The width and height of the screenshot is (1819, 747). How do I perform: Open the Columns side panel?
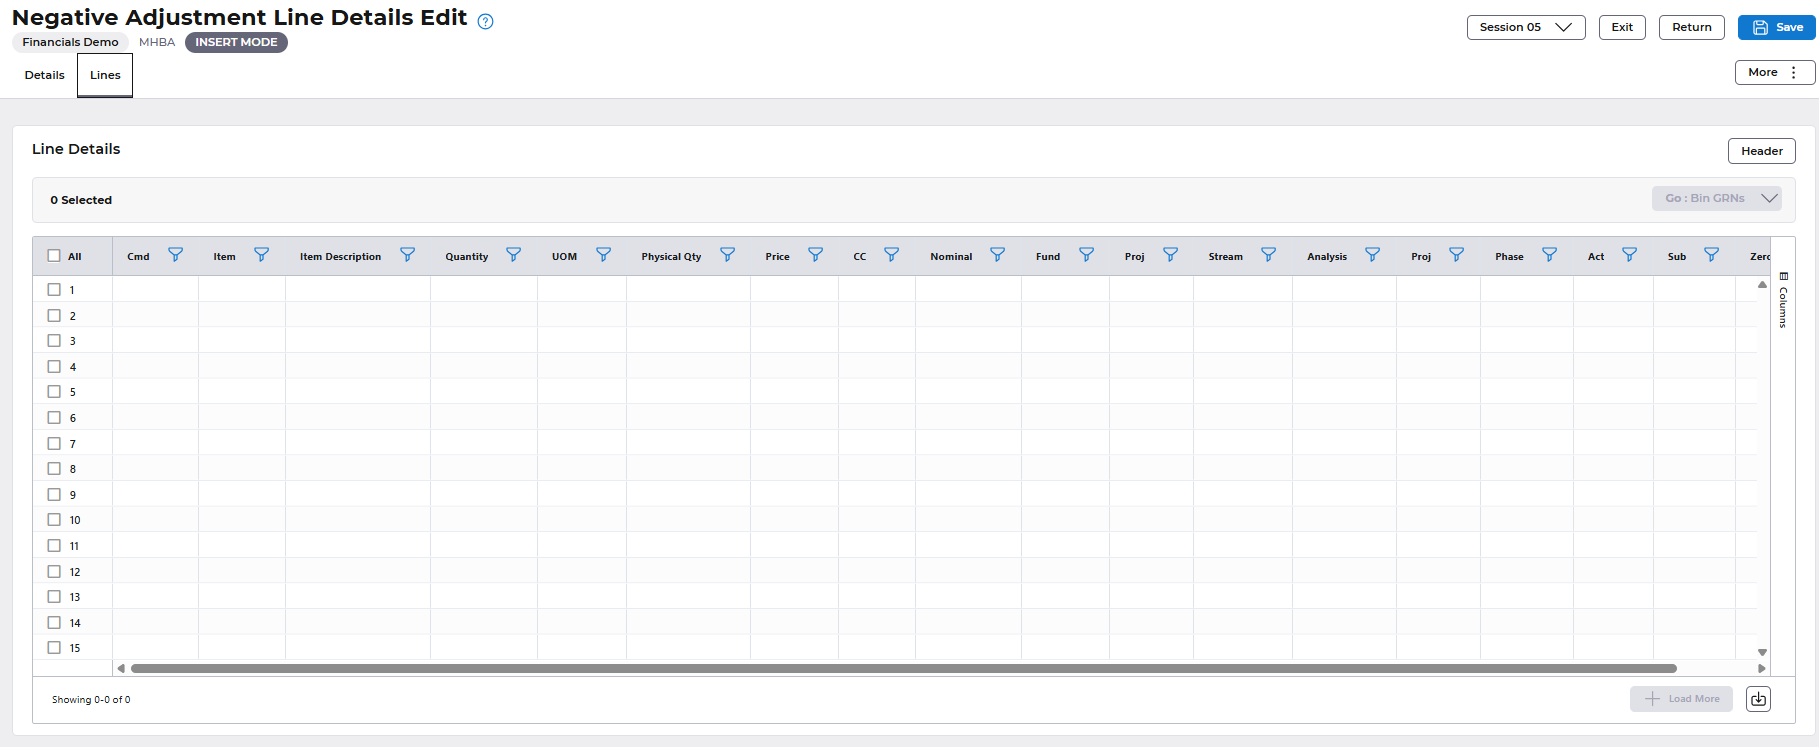point(1783,300)
